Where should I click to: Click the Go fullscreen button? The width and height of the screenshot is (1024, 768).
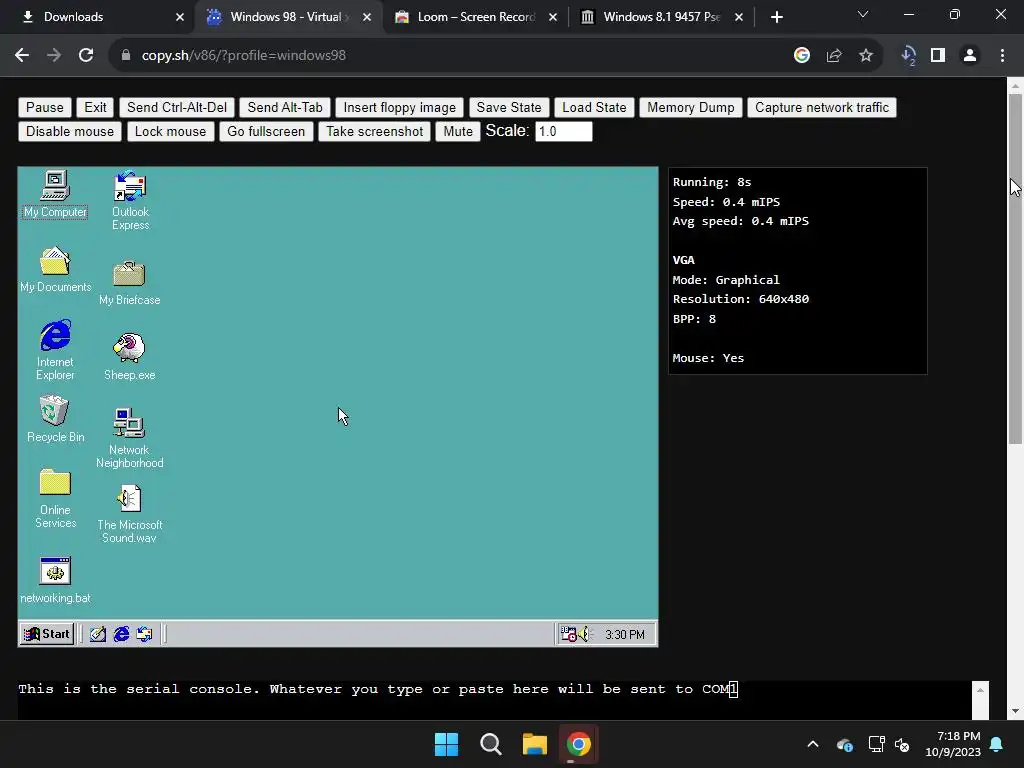click(266, 132)
